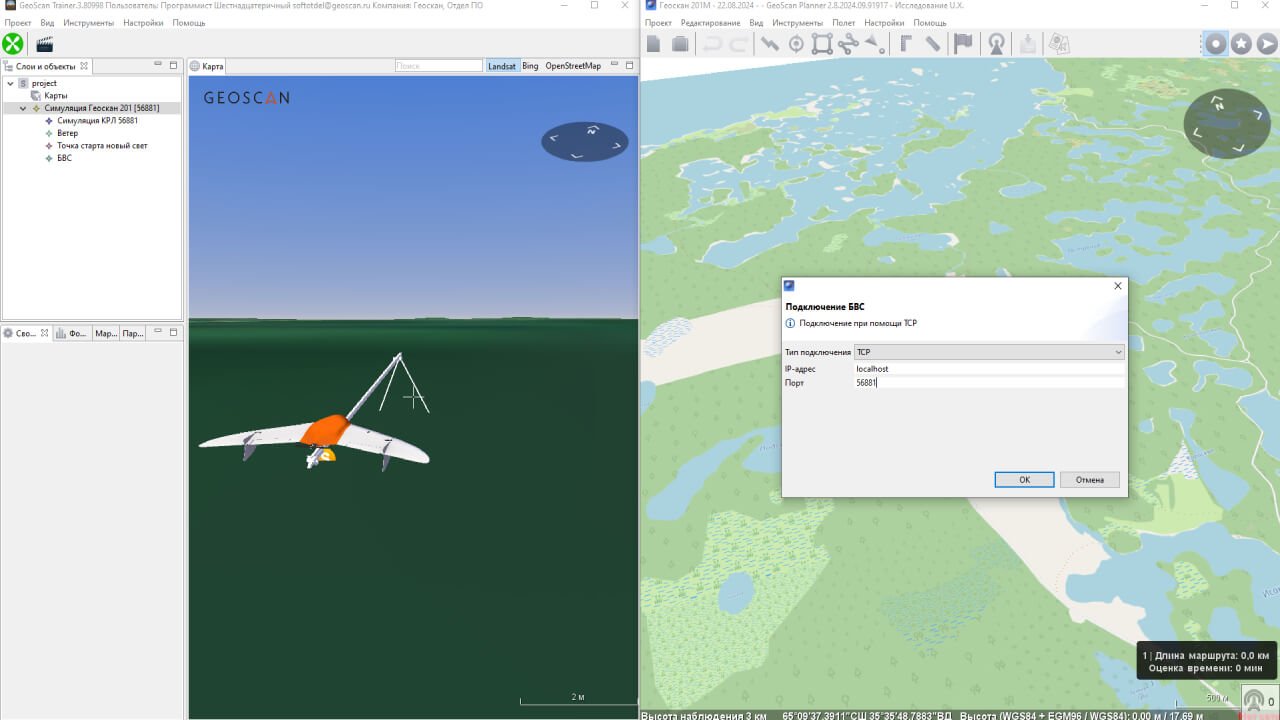The width and height of the screenshot is (1280, 720).
Task: Select Ветер item in layers tree
Action: click(67, 133)
